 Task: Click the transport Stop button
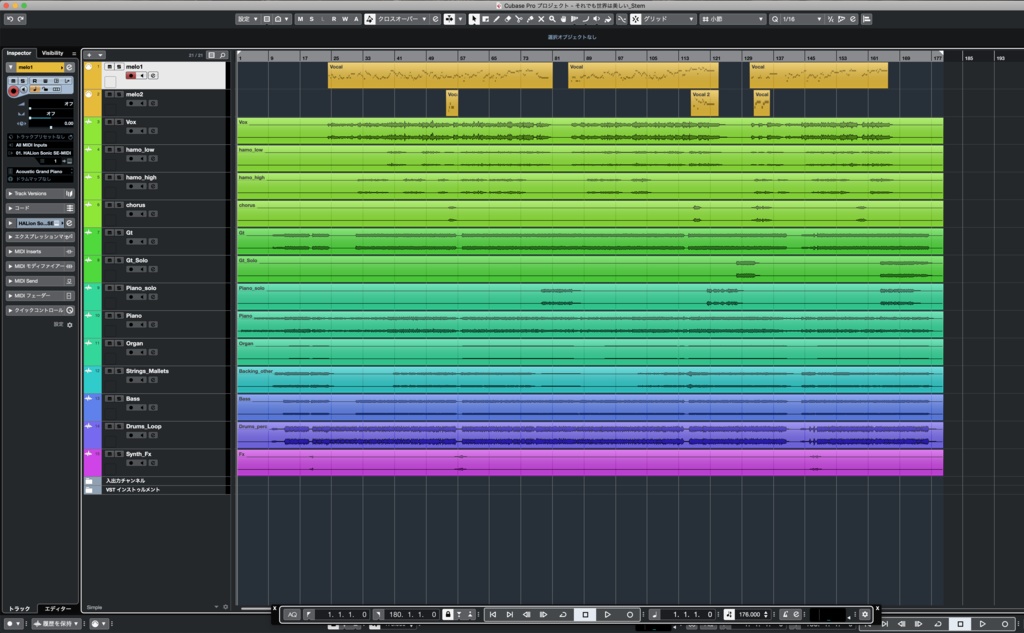585,614
